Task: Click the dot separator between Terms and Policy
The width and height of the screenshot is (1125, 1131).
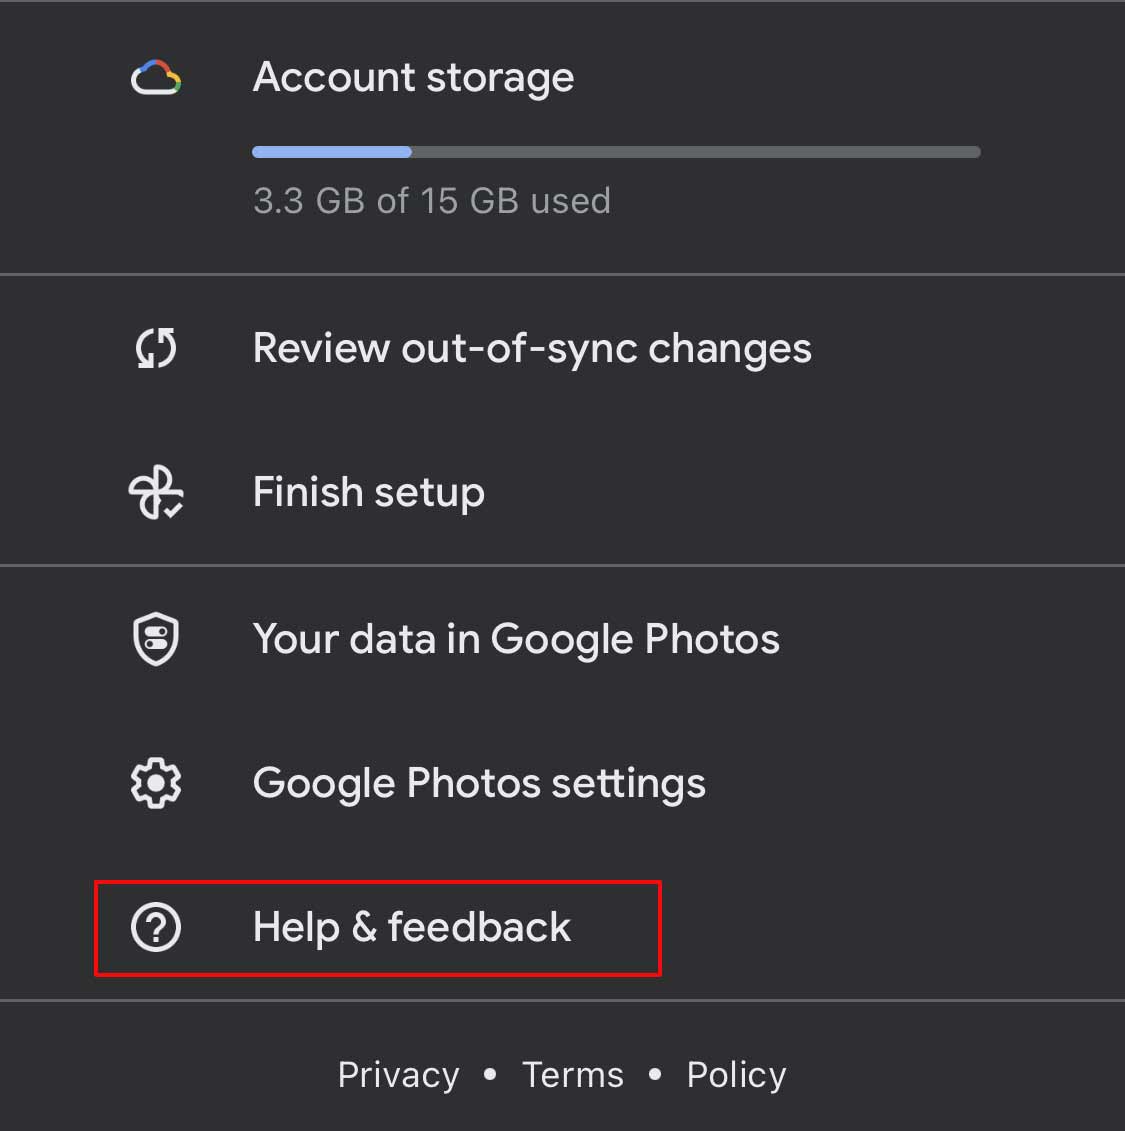Action: [x=655, y=1074]
